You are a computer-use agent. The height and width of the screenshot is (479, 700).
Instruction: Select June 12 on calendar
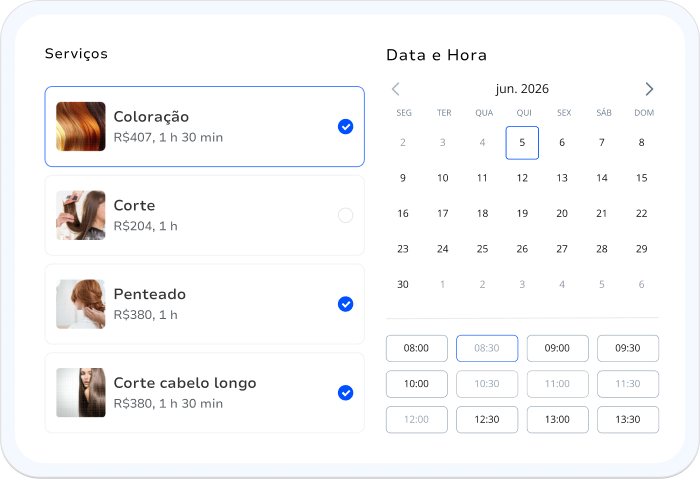(x=522, y=178)
